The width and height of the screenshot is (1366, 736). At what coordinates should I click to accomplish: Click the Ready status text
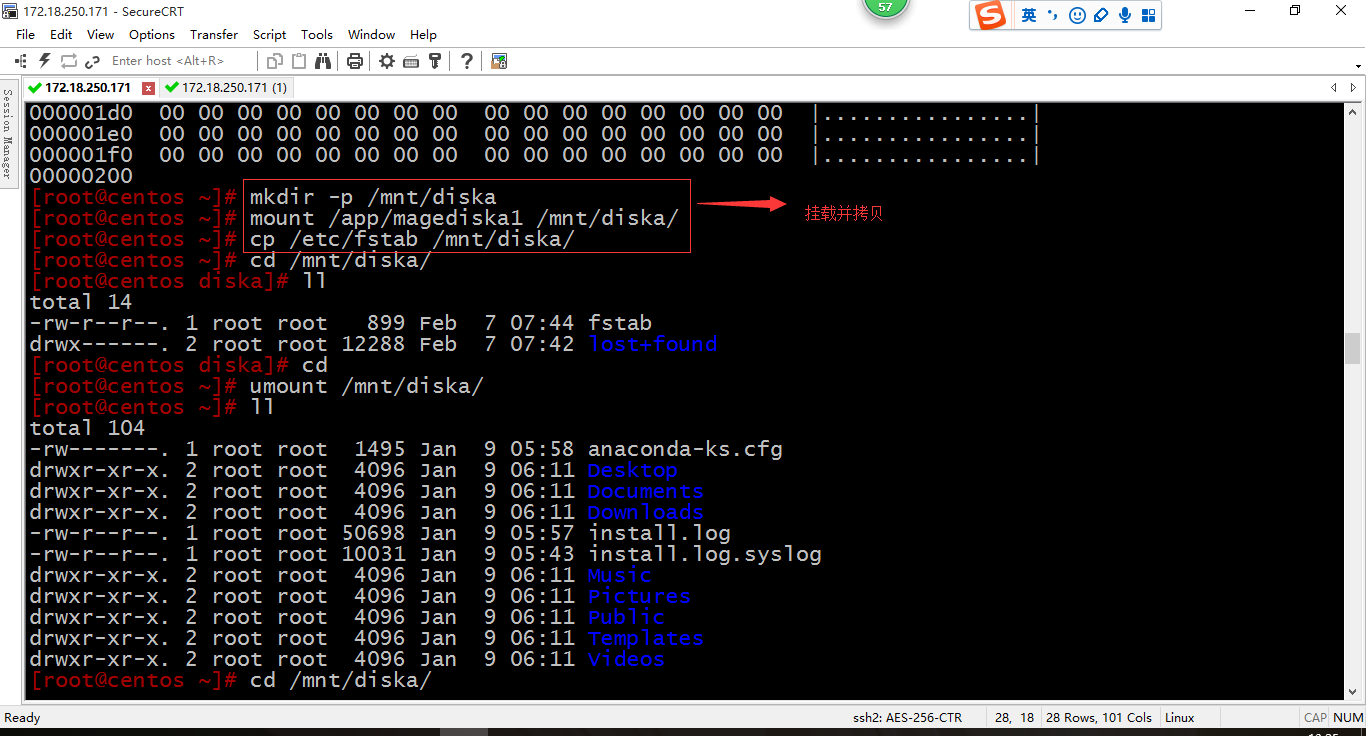tap(22, 717)
